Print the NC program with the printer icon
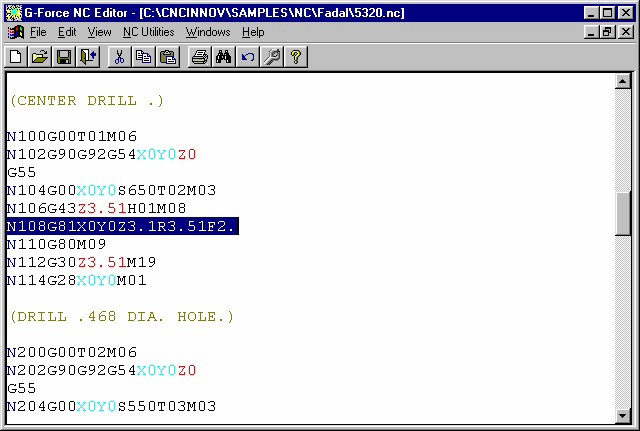 pos(199,57)
